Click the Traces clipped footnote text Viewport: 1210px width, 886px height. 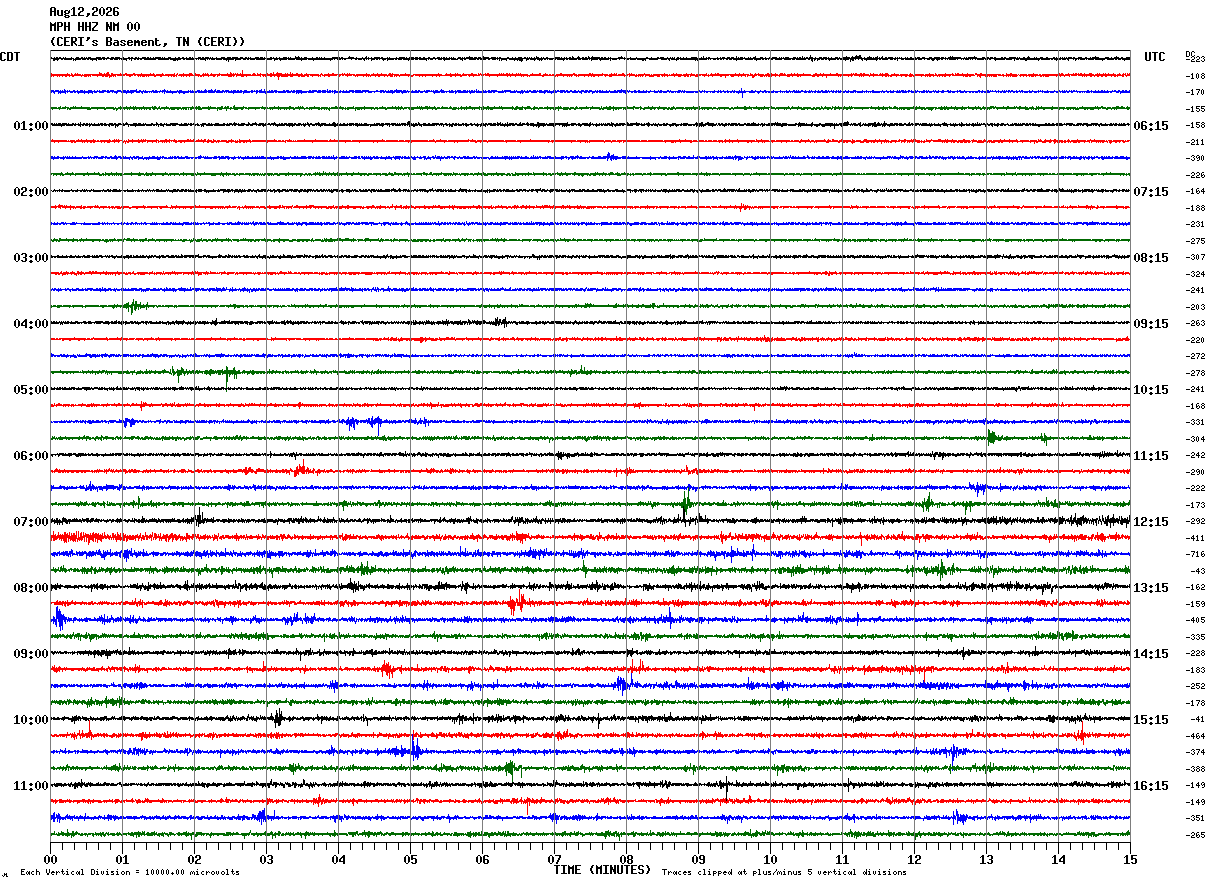pyautogui.click(x=784, y=873)
